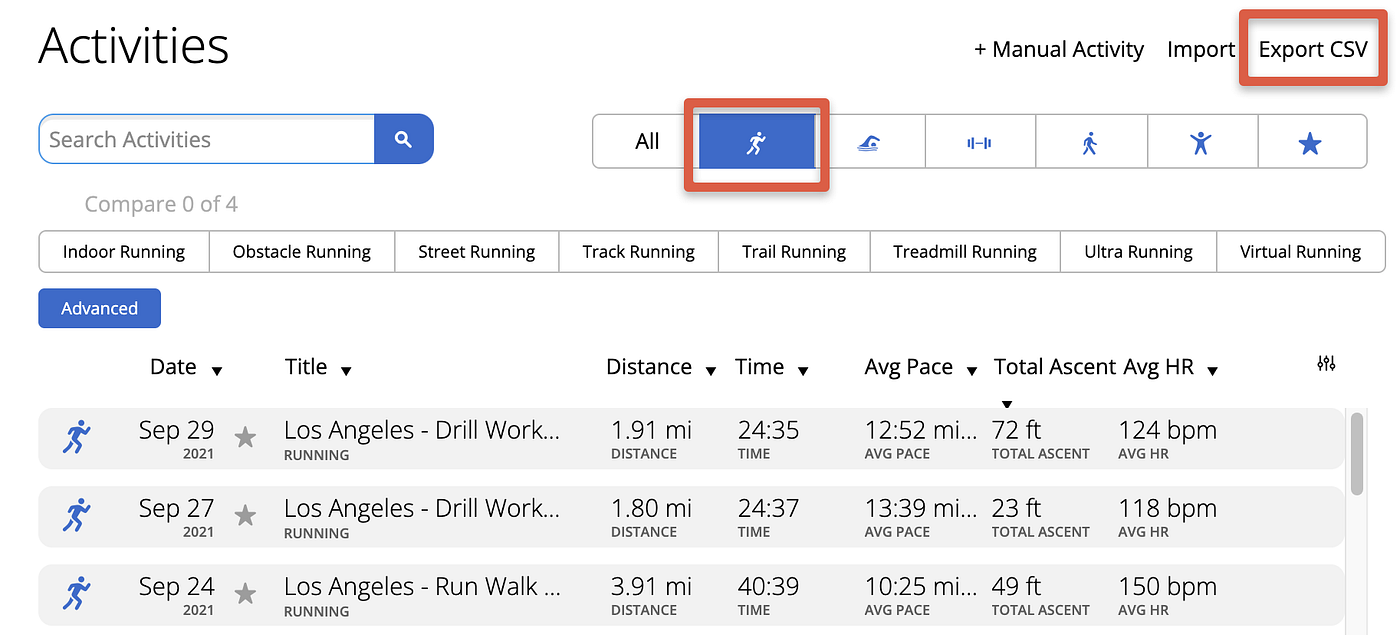
Task: Star the Sep 24 Run Walk activity
Action: pos(245,594)
